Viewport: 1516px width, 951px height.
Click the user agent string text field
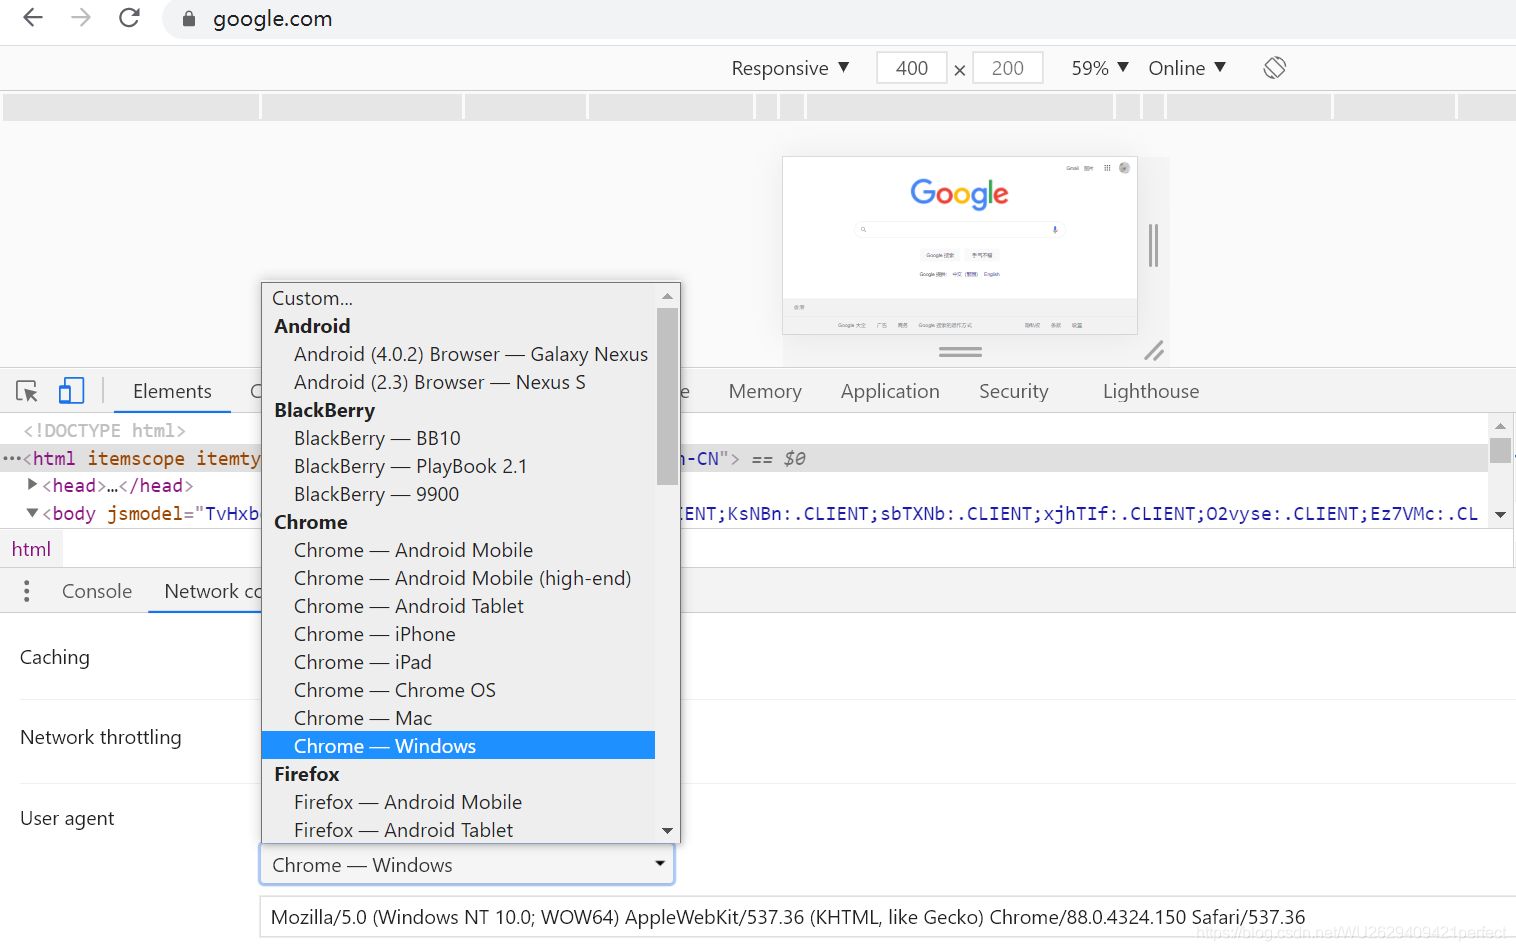pos(887,917)
